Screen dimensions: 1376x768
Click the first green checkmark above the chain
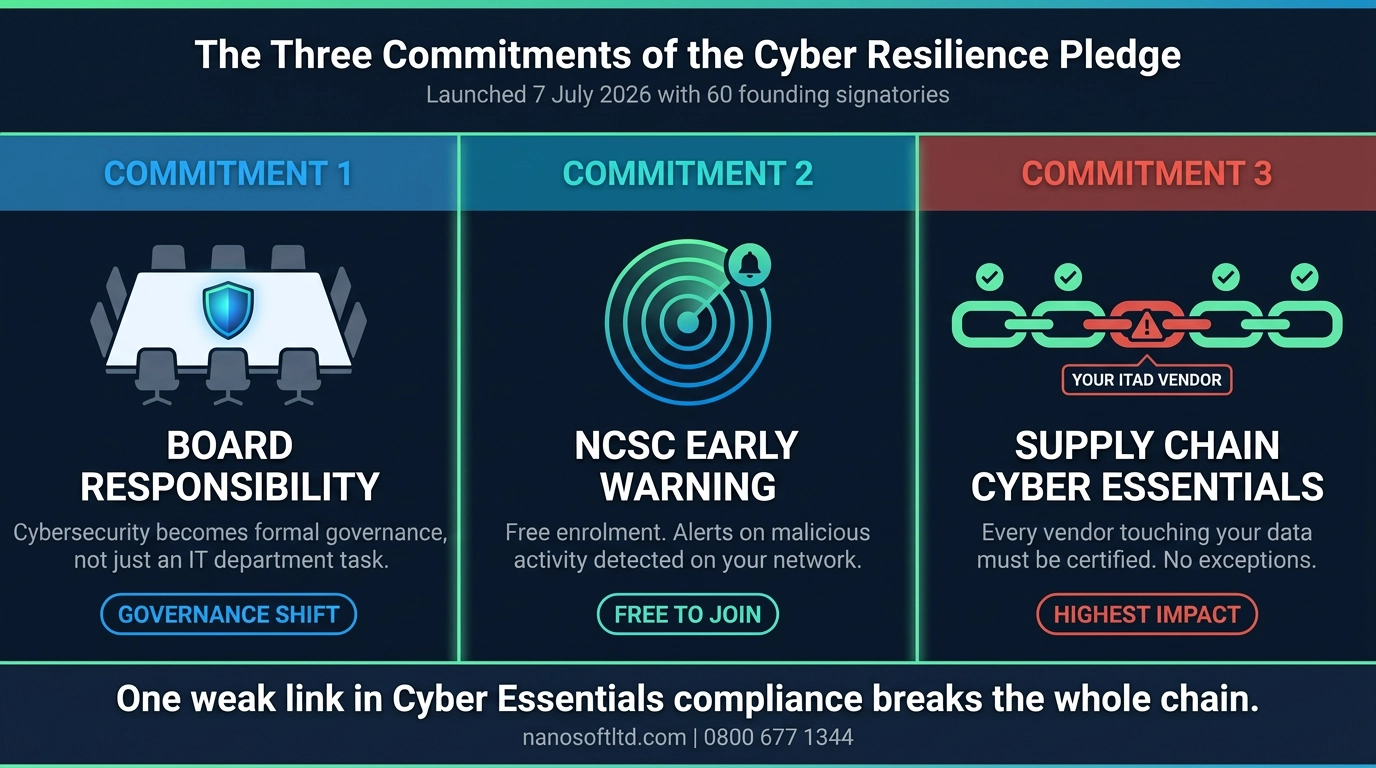(990, 277)
